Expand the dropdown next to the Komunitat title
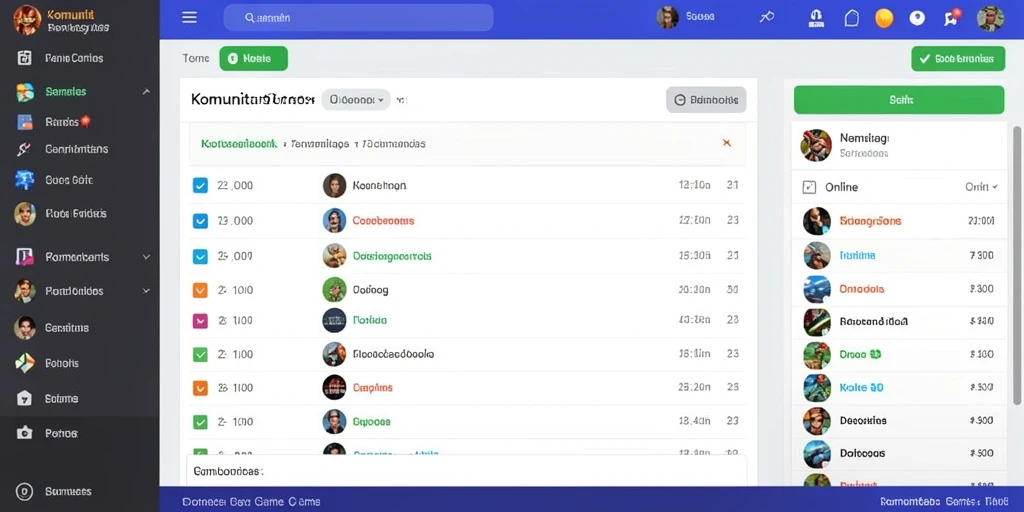 point(356,100)
